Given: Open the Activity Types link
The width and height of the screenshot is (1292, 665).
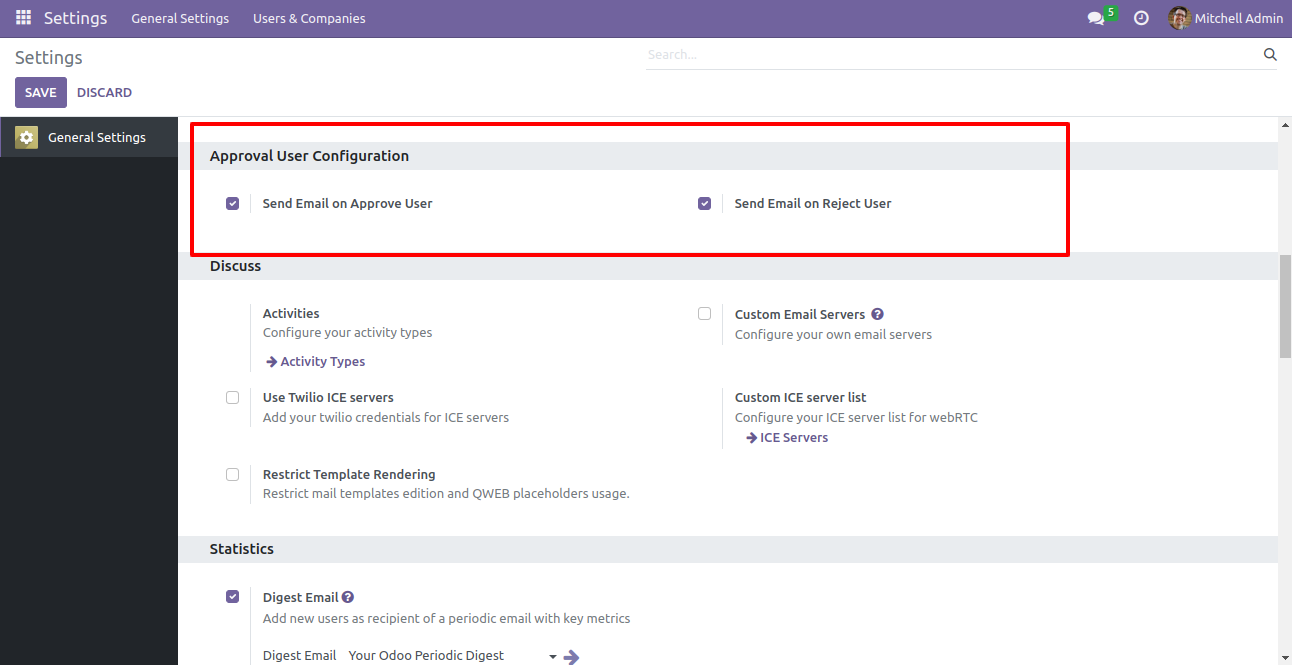Looking at the screenshot, I should [316, 361].
